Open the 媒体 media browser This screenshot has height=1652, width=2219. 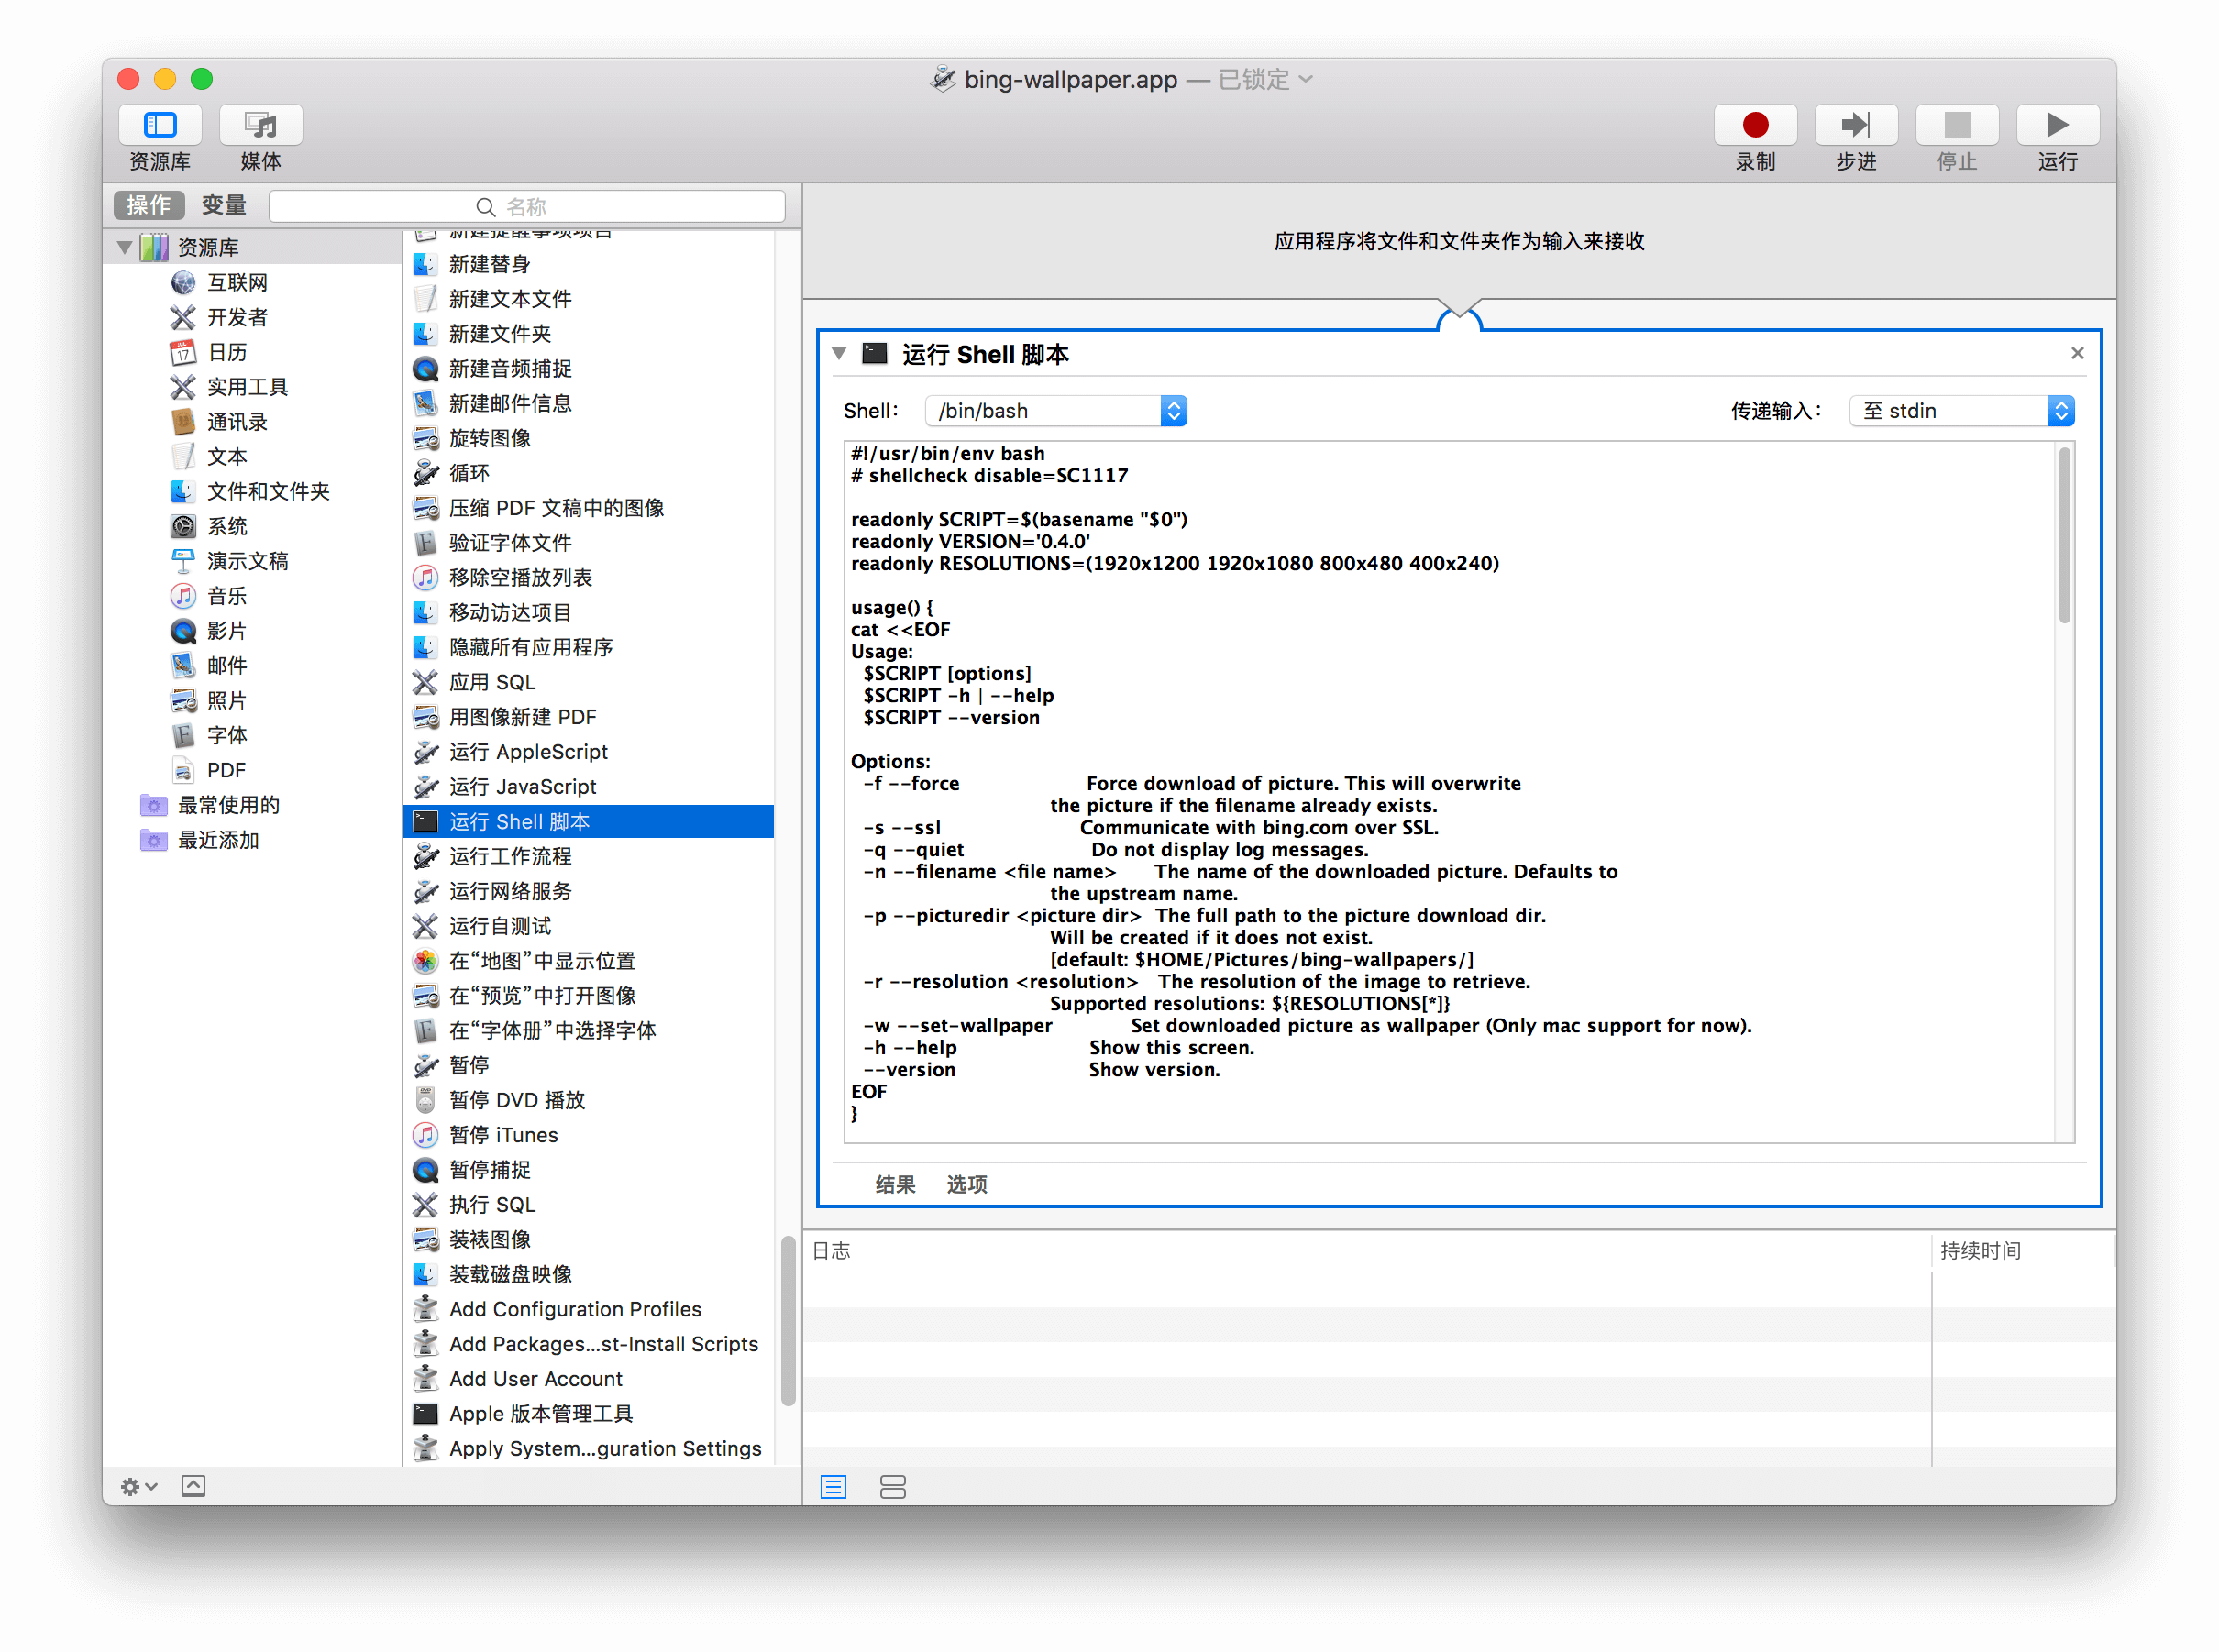coord(261,125)
